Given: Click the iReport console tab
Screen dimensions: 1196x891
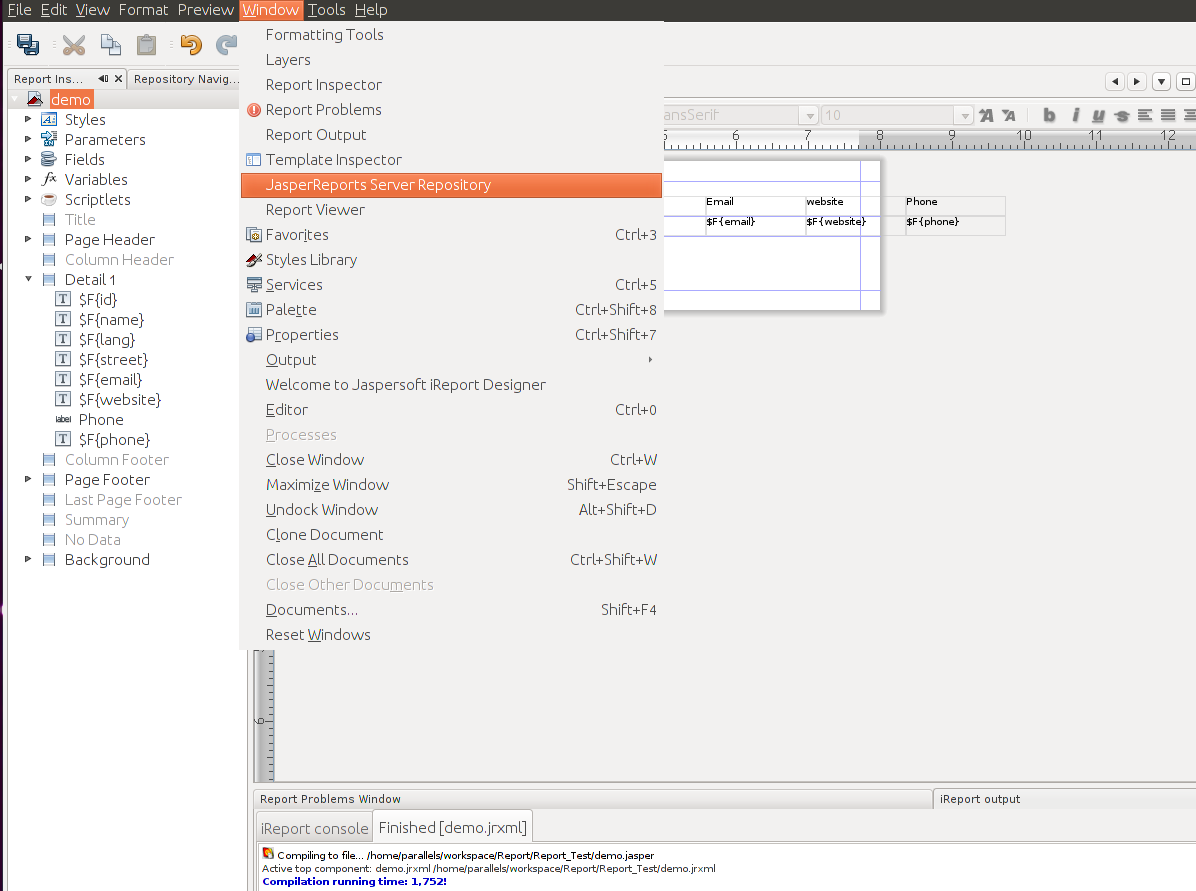Looking at the screenshot, I should tap(314, 828).
